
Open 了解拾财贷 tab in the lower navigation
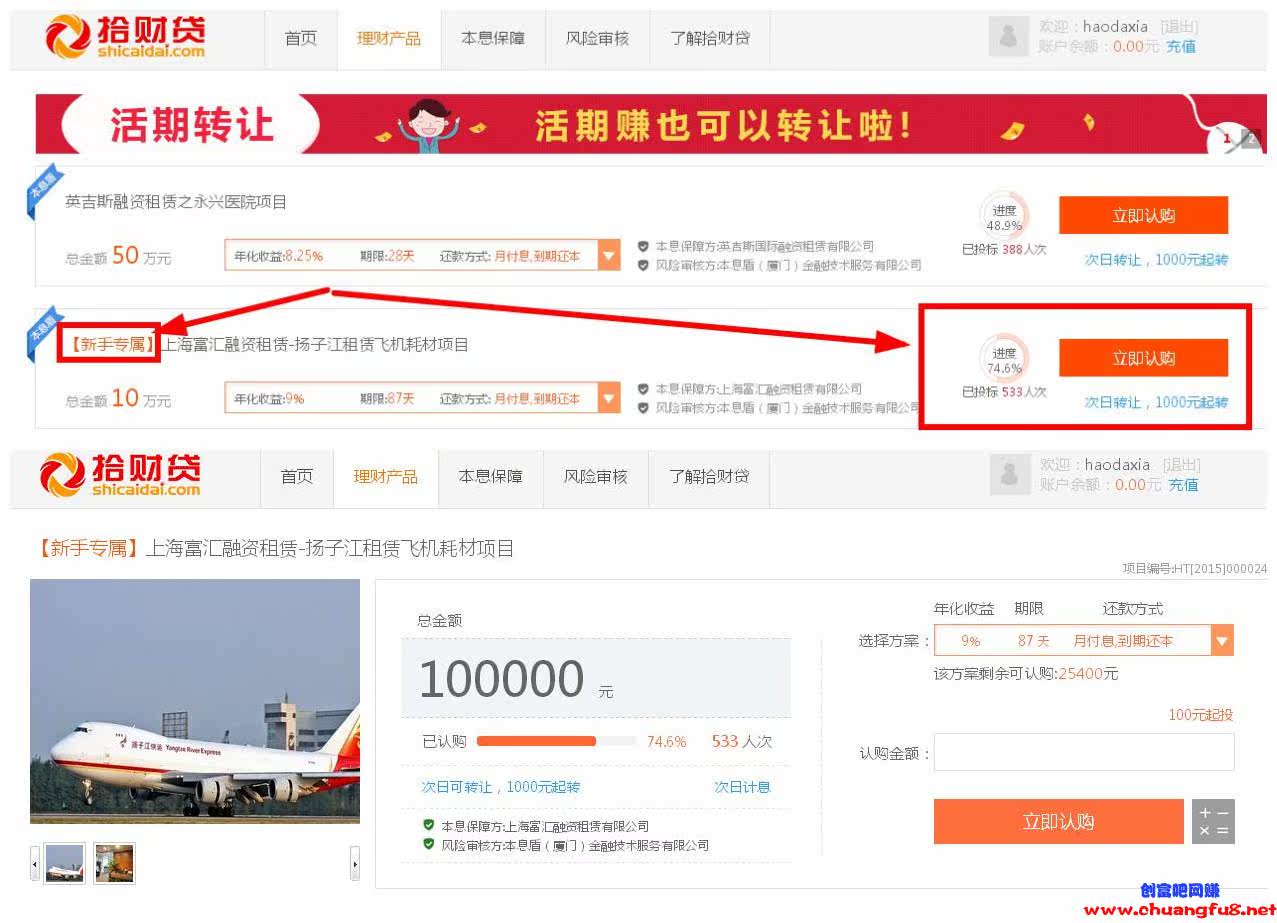click(709, 476)
